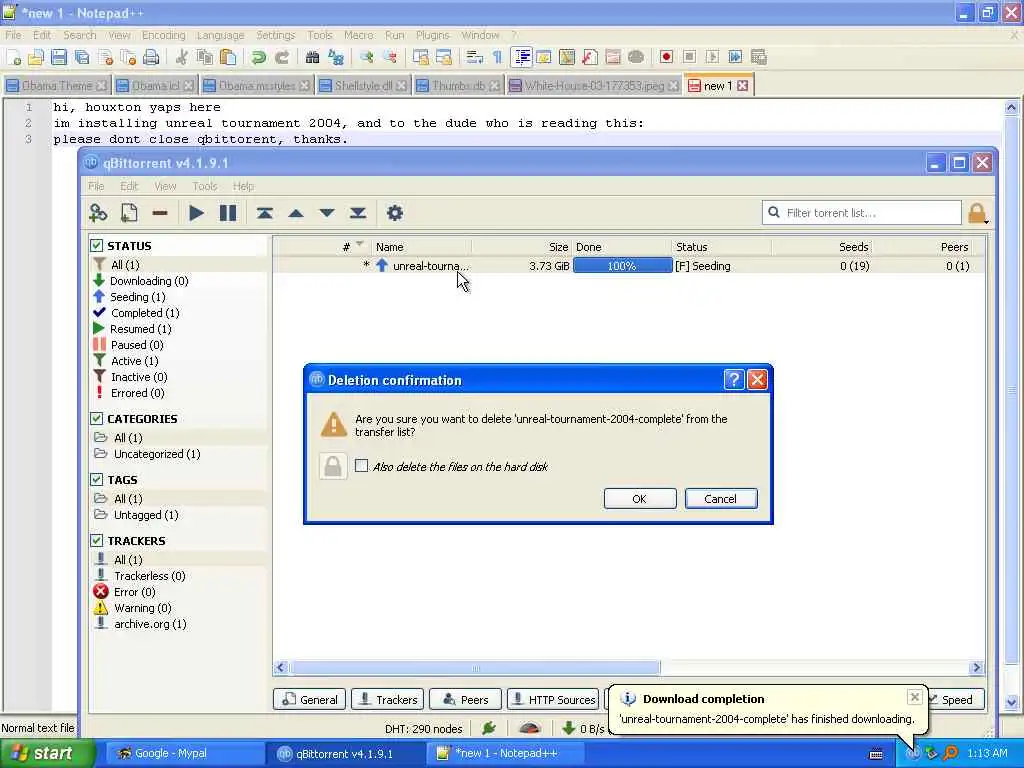
Task: Click the queue number column sort arrow
Action: coord(359,244)
